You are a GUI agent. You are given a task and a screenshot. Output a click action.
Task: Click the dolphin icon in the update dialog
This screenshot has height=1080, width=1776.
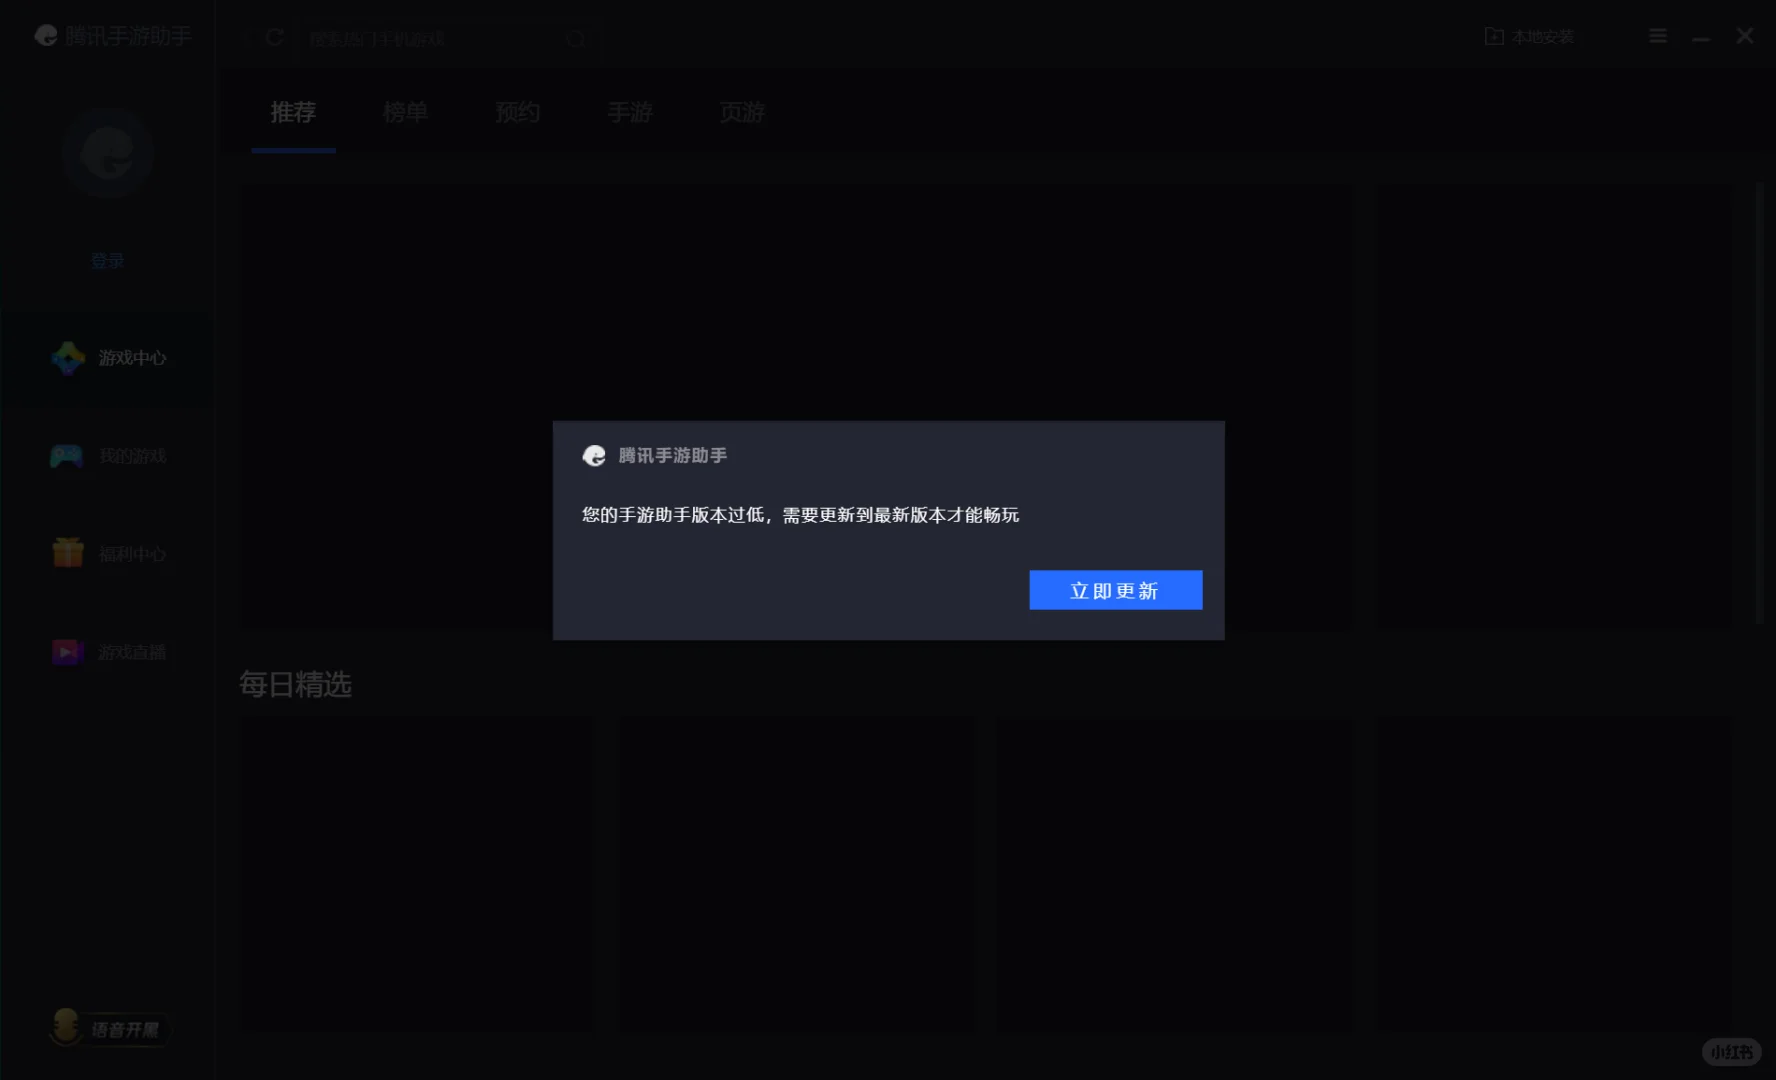click(x=594, y=455)
